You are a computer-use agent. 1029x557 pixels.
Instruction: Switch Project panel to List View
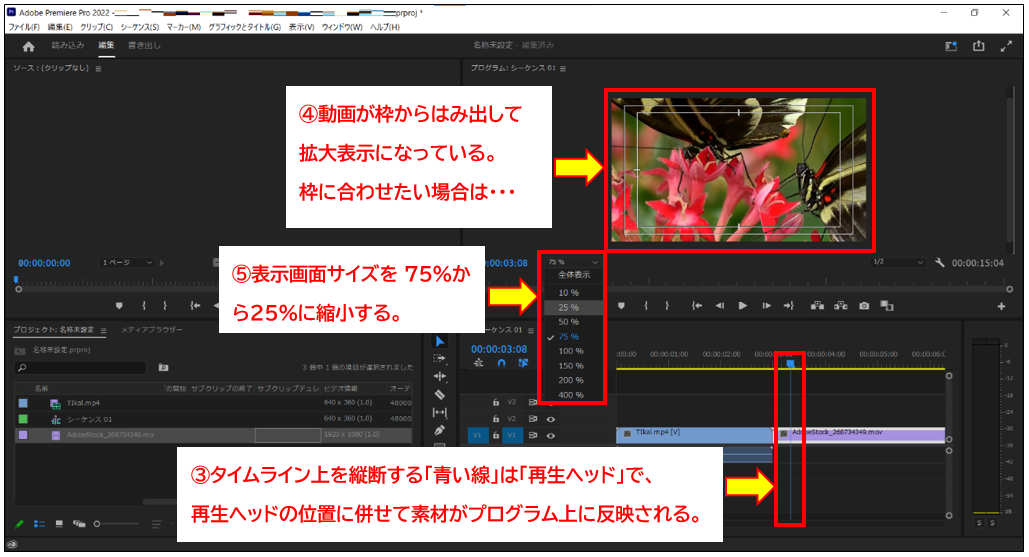39,524
